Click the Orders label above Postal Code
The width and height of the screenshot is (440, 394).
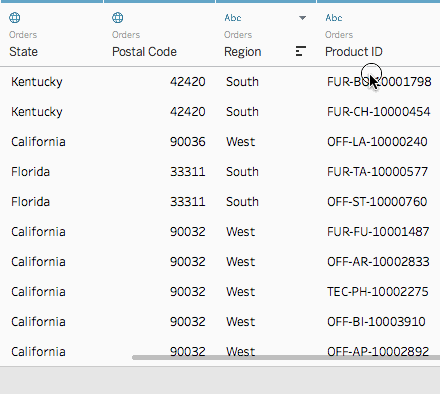(x=126, y=35)
